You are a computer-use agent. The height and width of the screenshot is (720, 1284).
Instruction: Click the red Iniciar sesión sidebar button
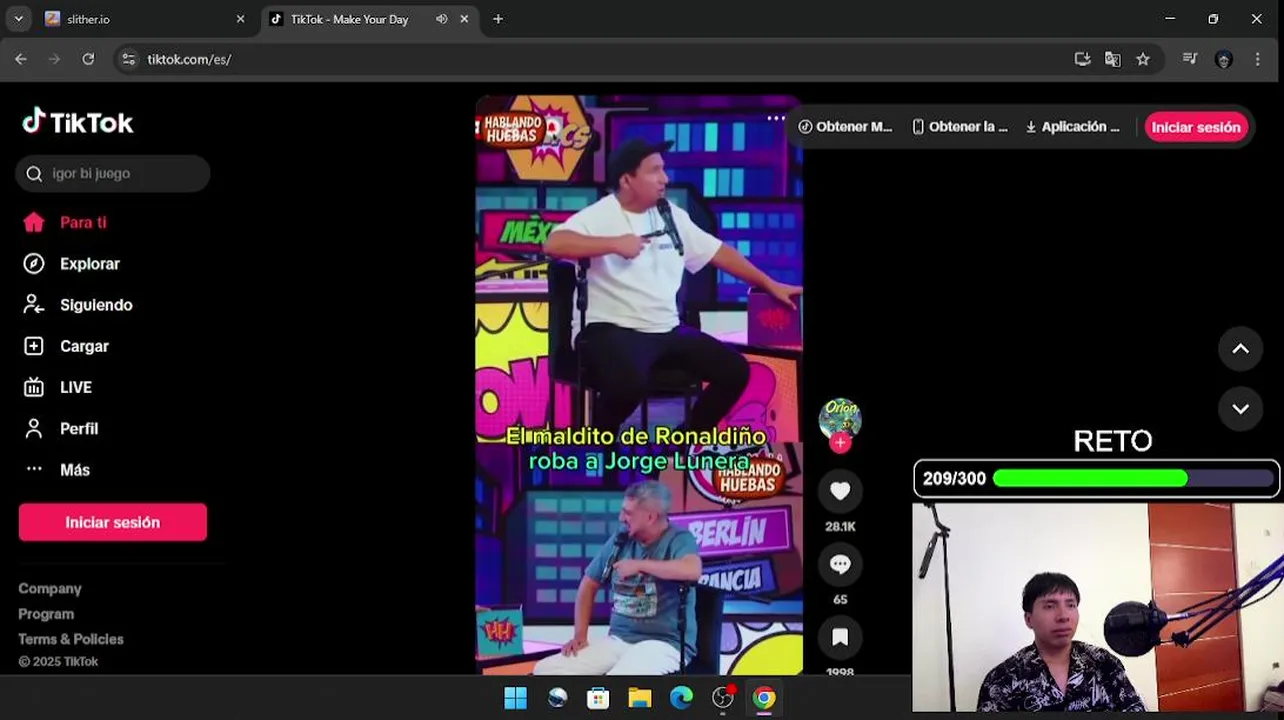coord(113,522)
